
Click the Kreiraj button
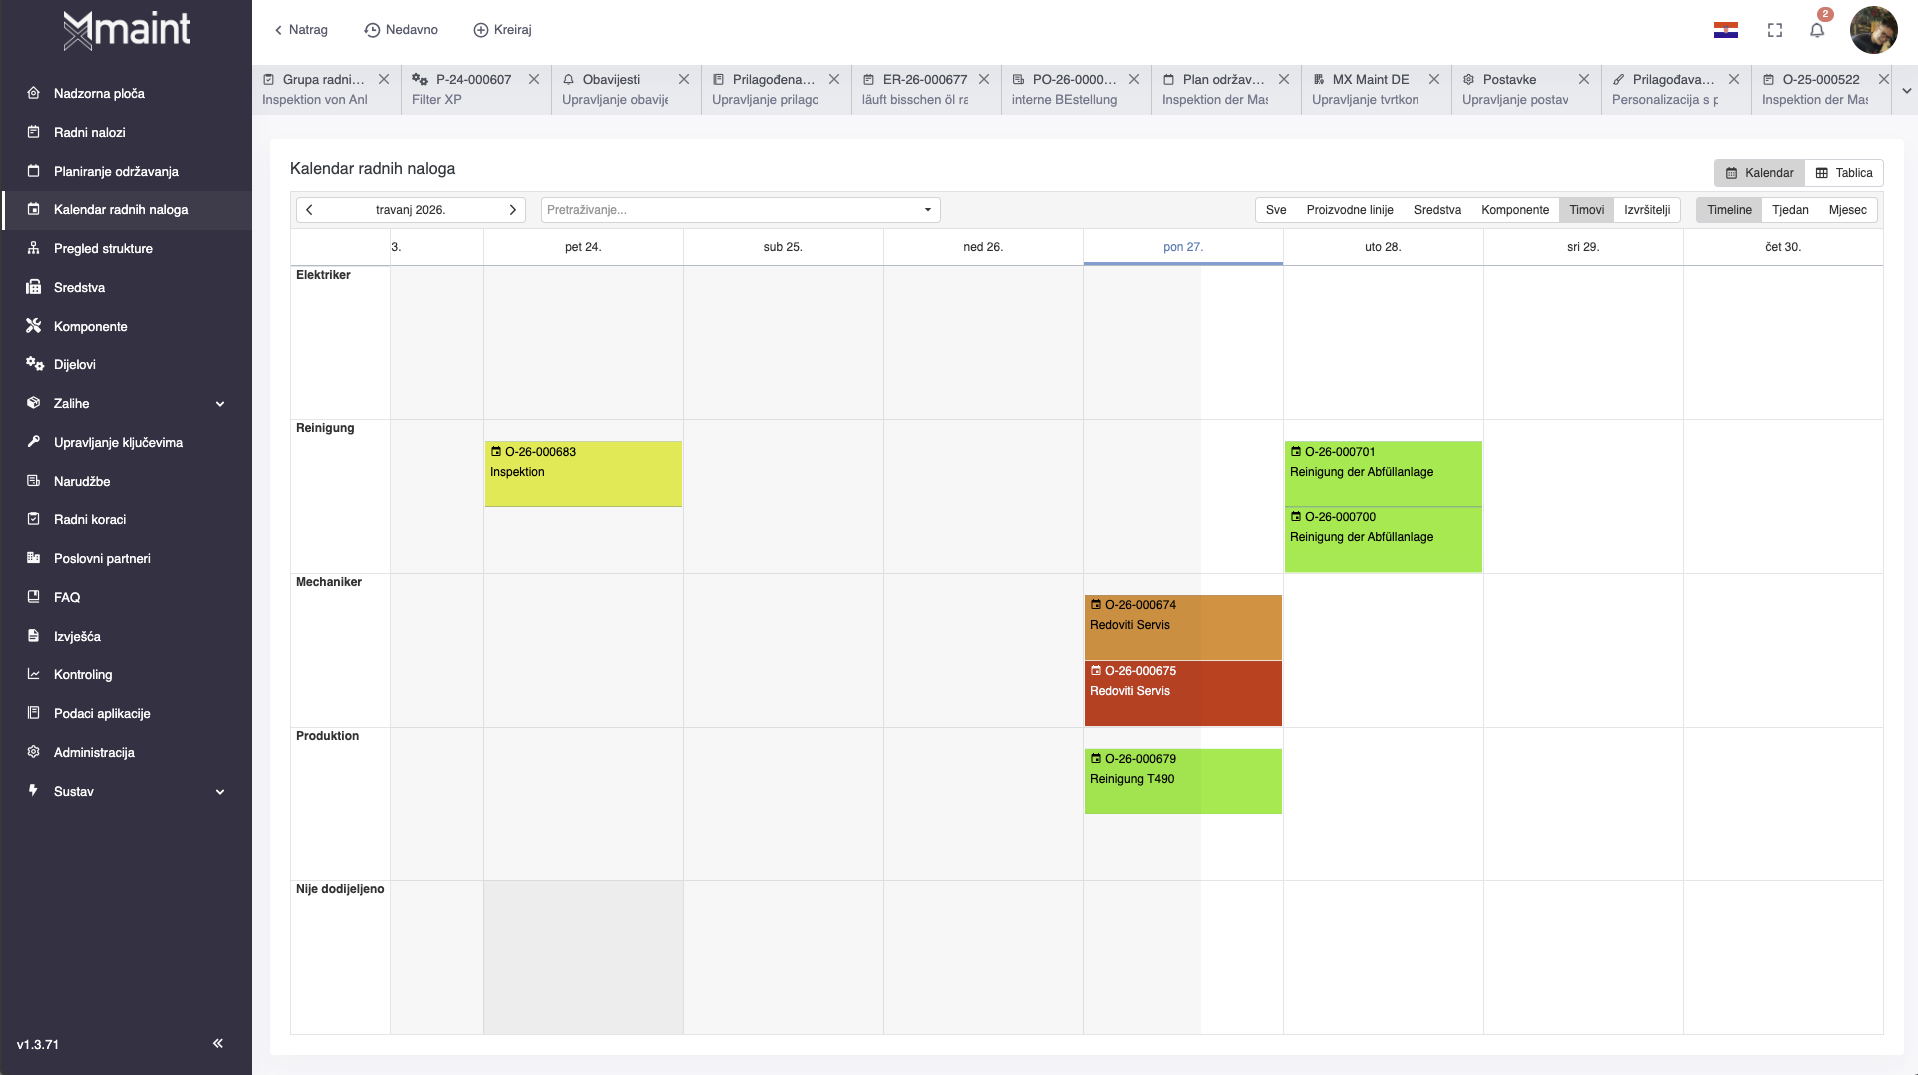(x=502, y=30)
